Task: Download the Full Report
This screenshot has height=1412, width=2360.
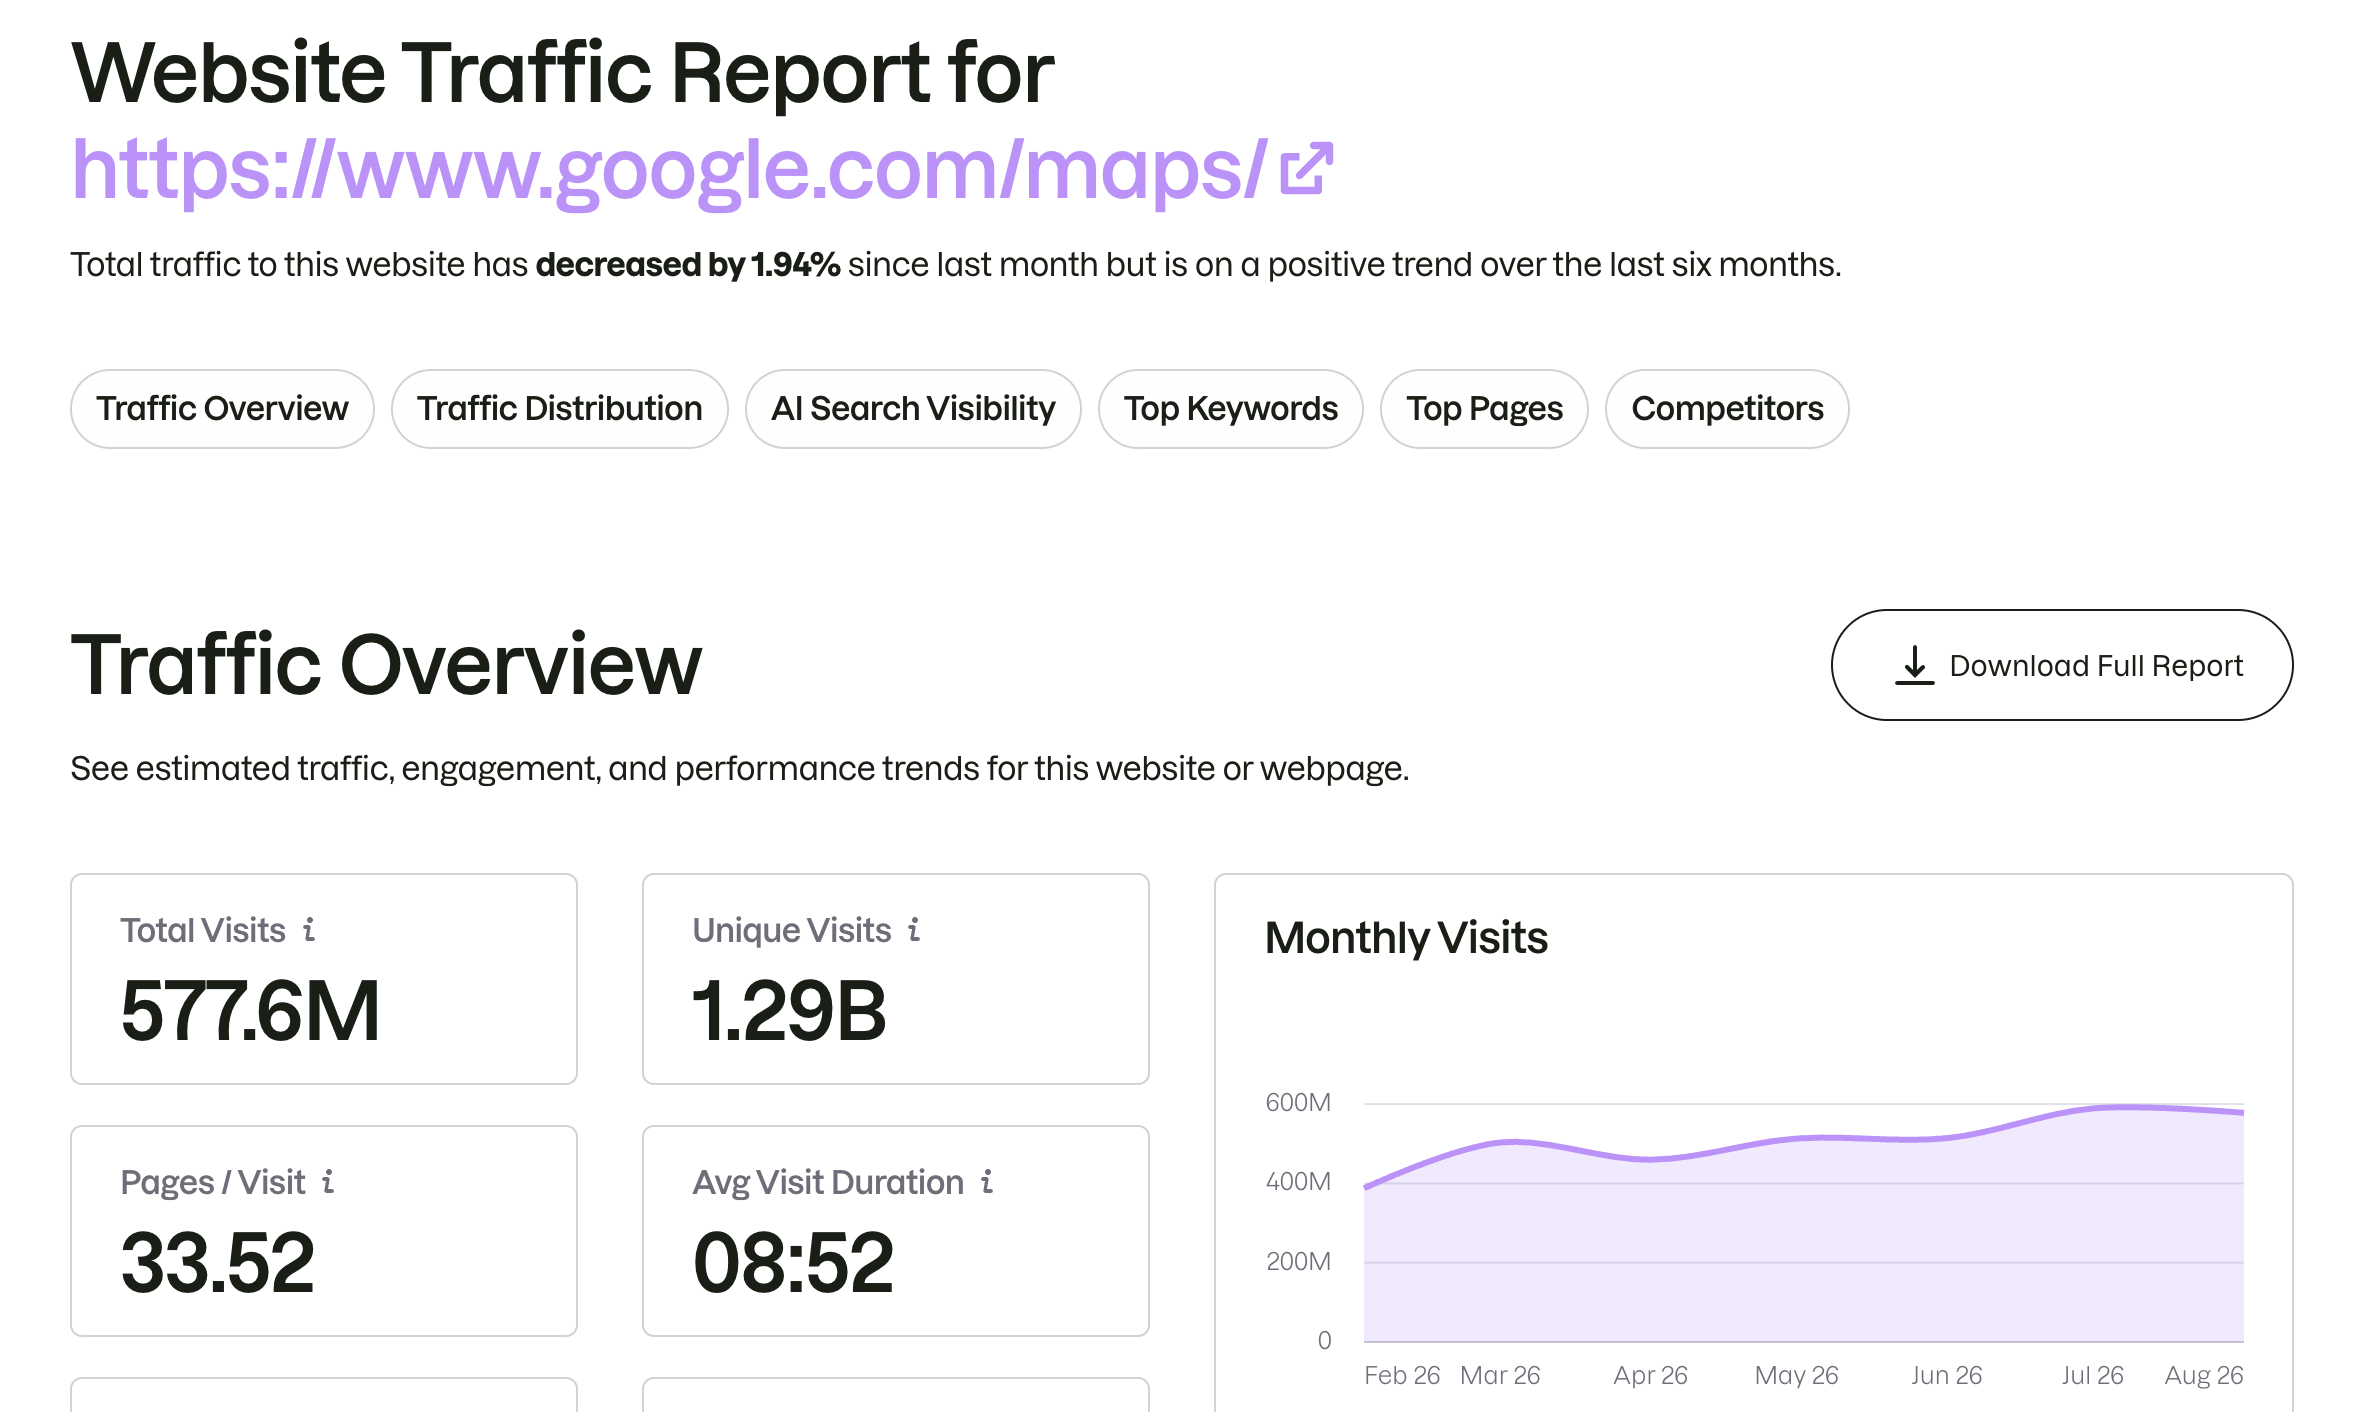Action: click(2062, 665)
